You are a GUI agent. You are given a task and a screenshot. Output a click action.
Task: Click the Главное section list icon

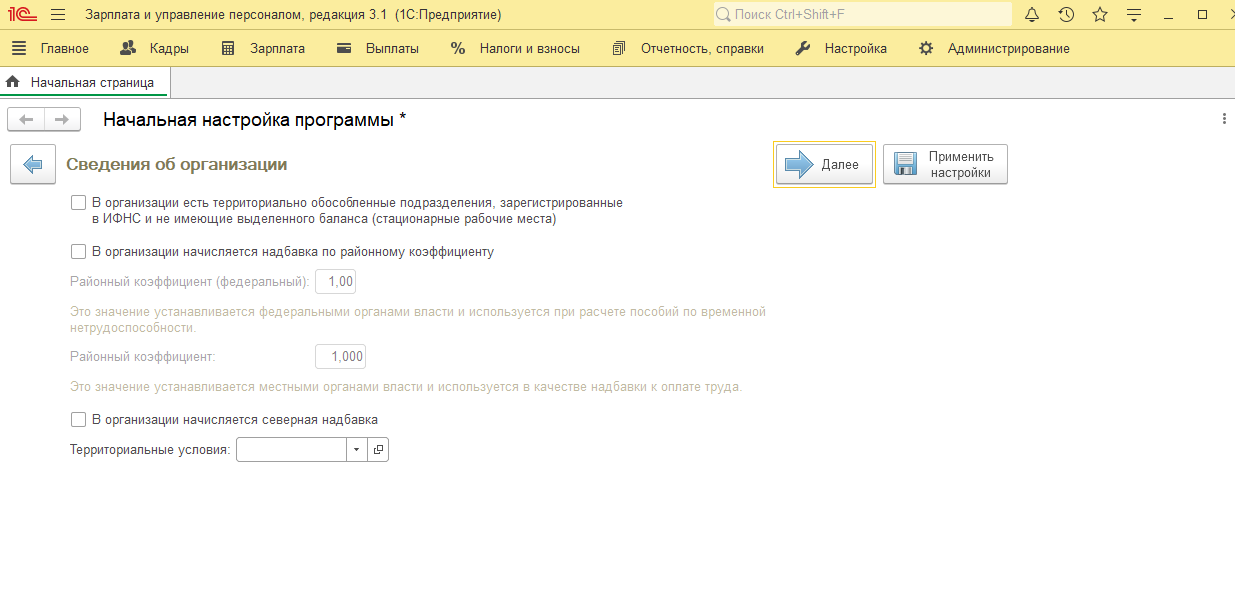point(19,48)
